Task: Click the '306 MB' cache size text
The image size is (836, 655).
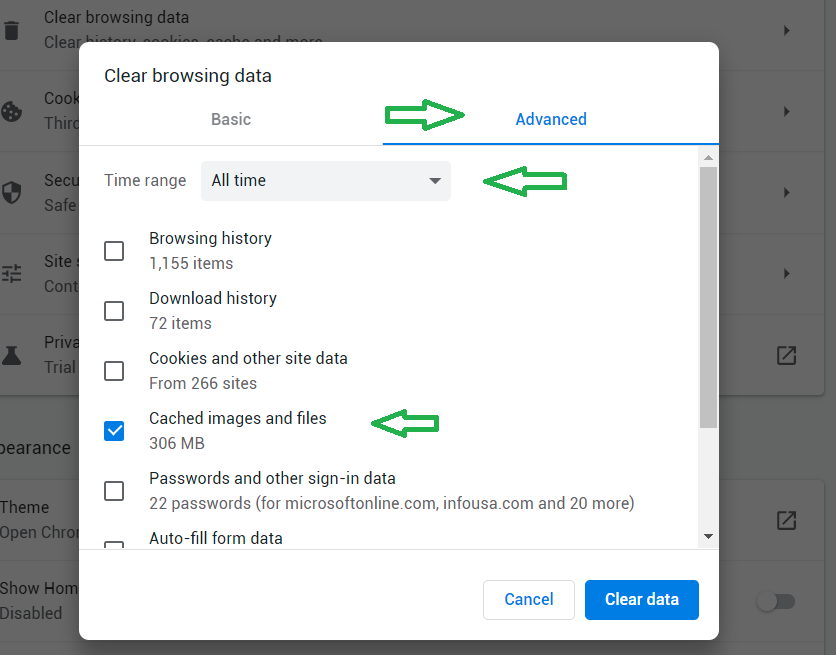Action: tap(177, 443)
